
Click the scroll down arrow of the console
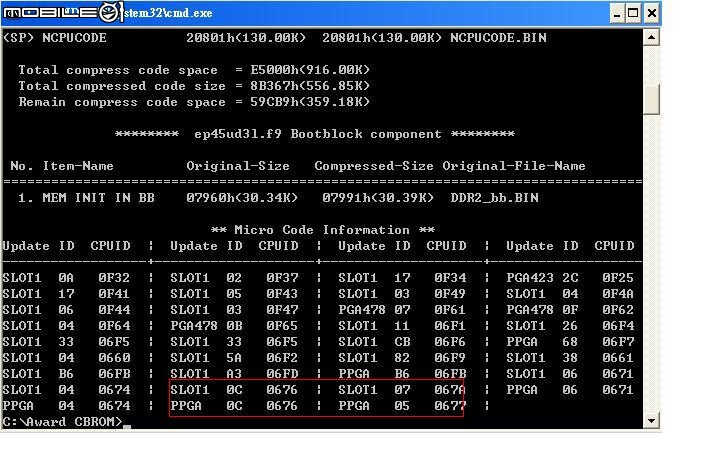[x=651, y=420]
